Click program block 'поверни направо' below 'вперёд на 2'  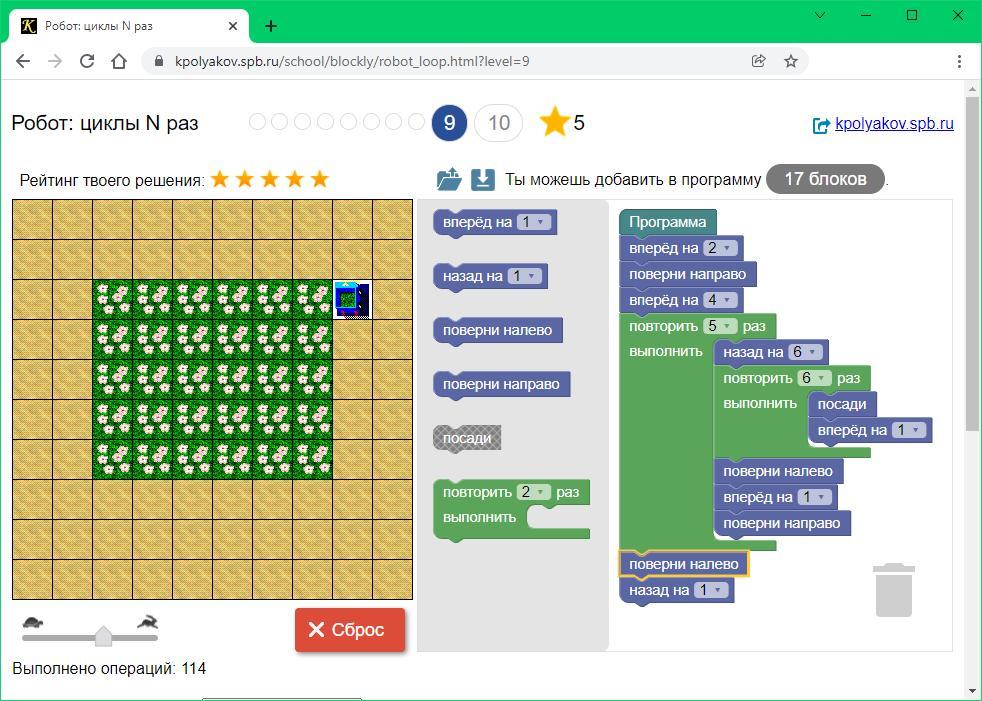pos(687,274)
